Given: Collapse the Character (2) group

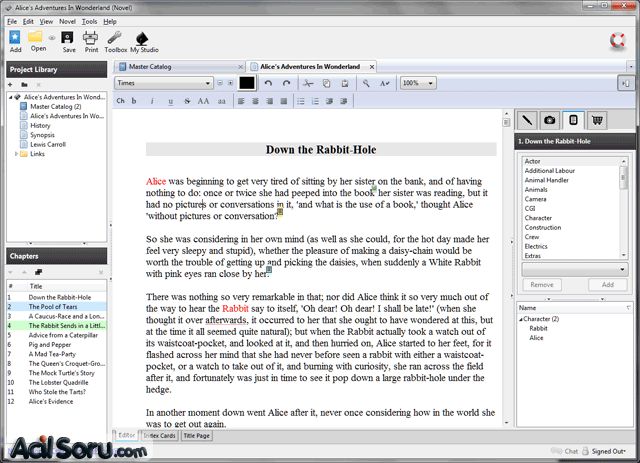Looking at the screenshot, I should 521,319.
